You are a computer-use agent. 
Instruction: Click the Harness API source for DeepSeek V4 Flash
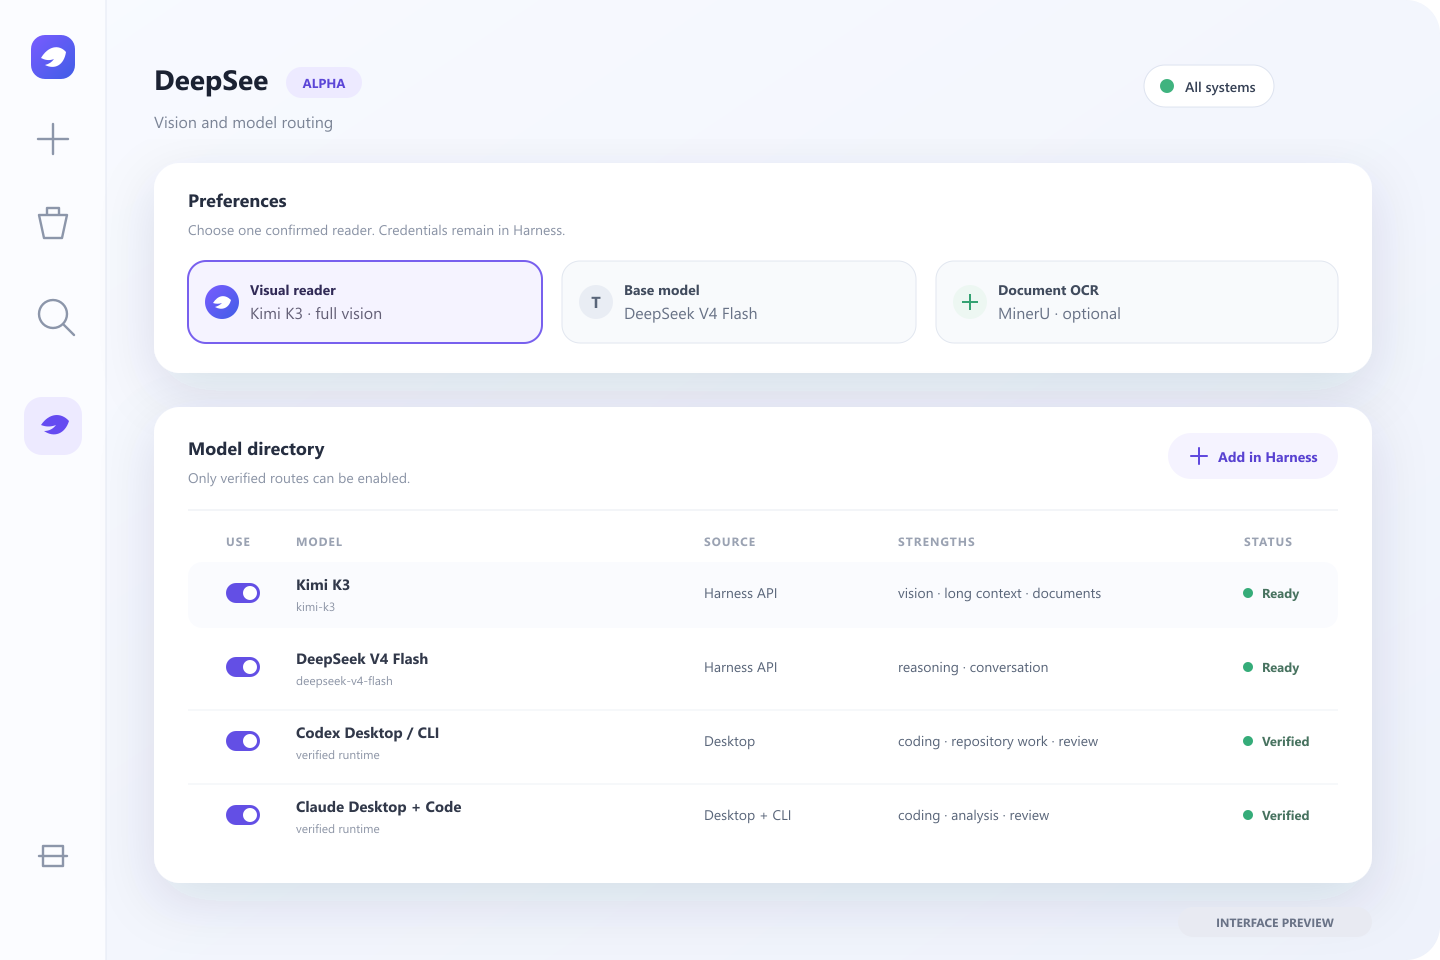click(740, 667)
